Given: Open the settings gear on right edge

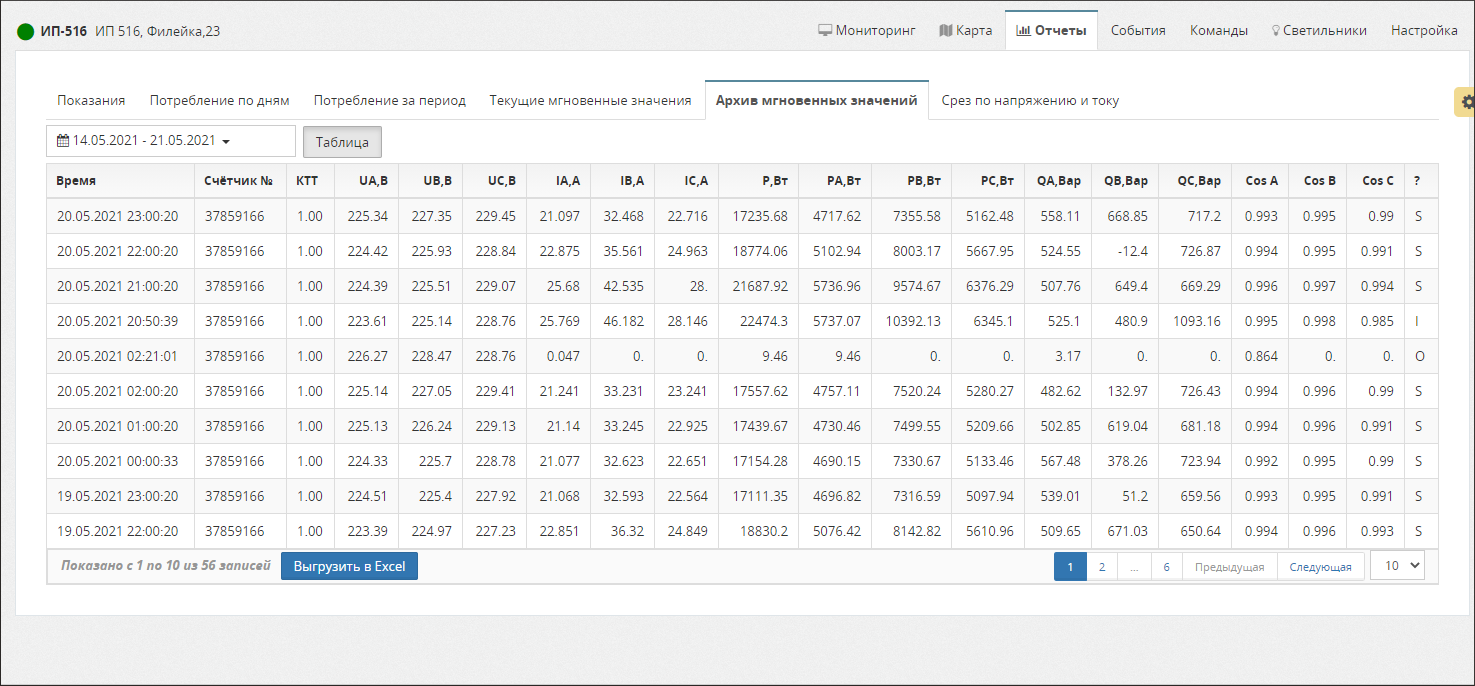Looking at the screenshot, I should point(1467,102).
